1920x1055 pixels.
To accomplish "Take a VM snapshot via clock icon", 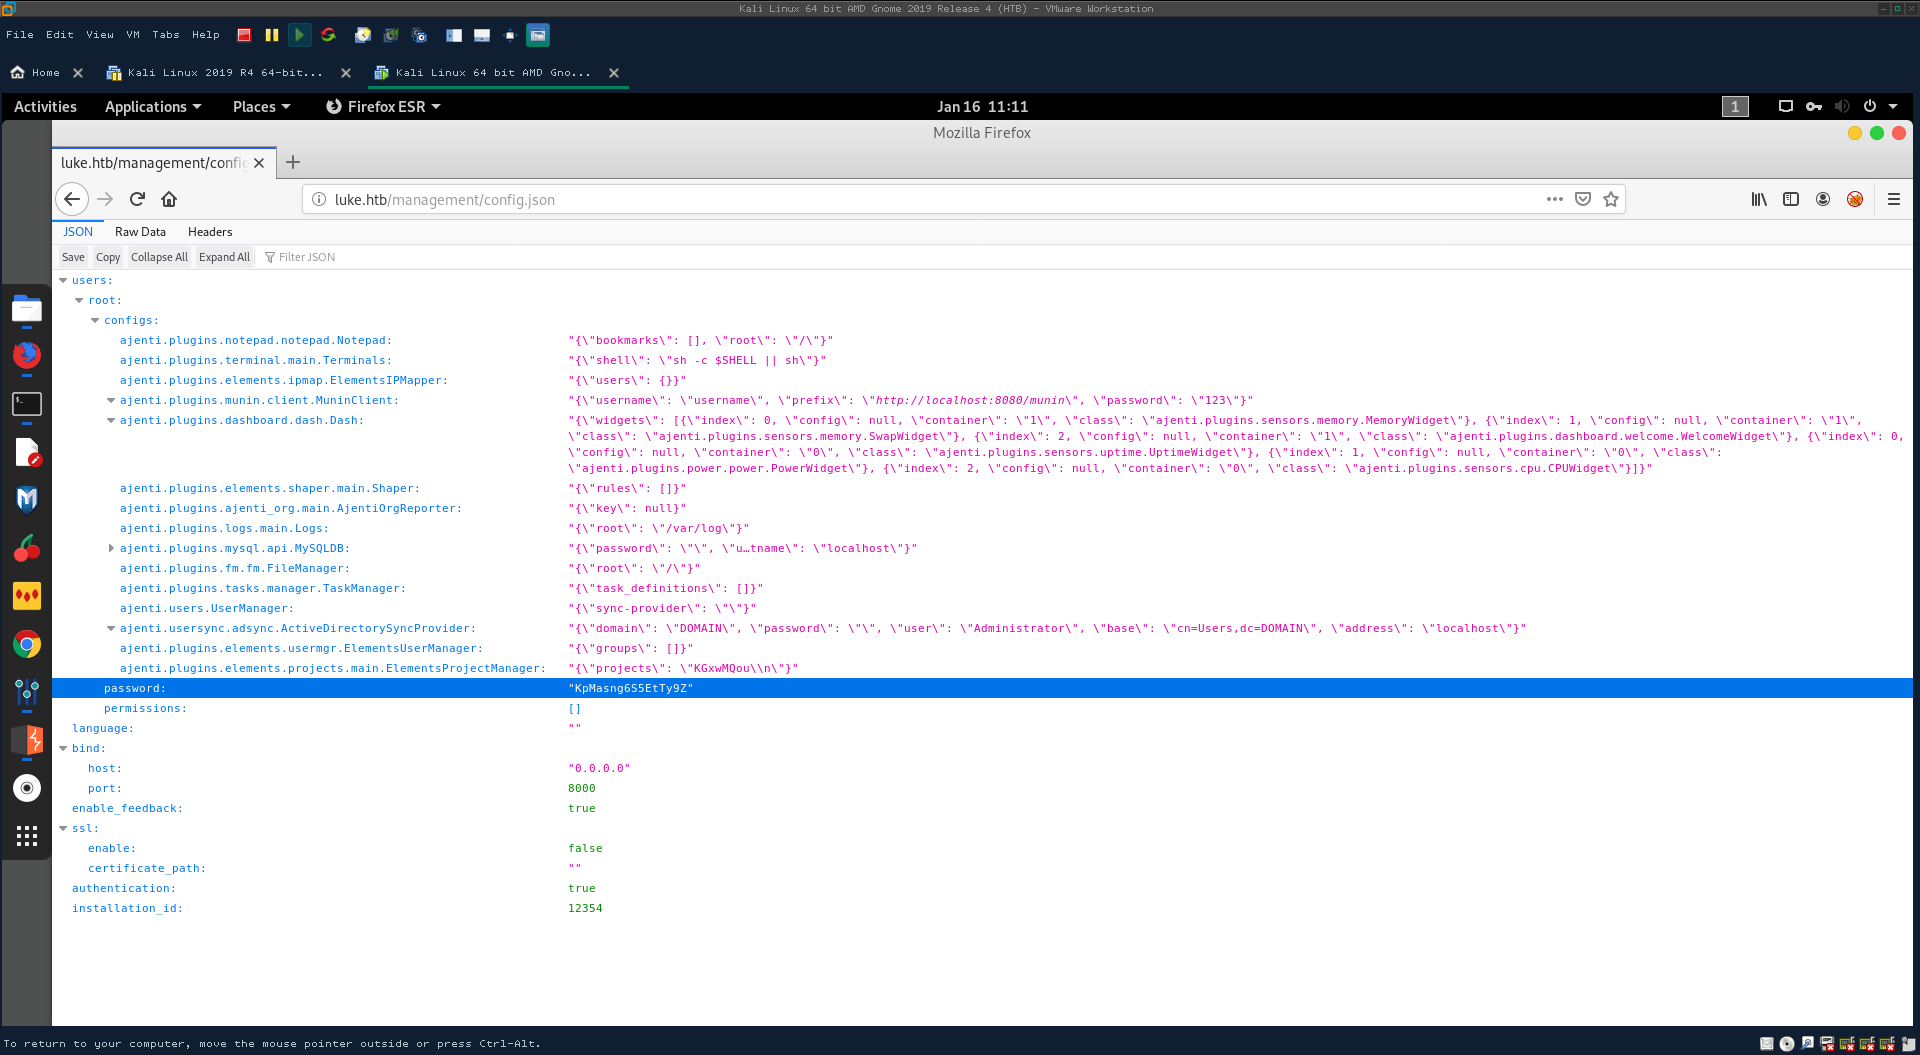I will tap(363, 35).
